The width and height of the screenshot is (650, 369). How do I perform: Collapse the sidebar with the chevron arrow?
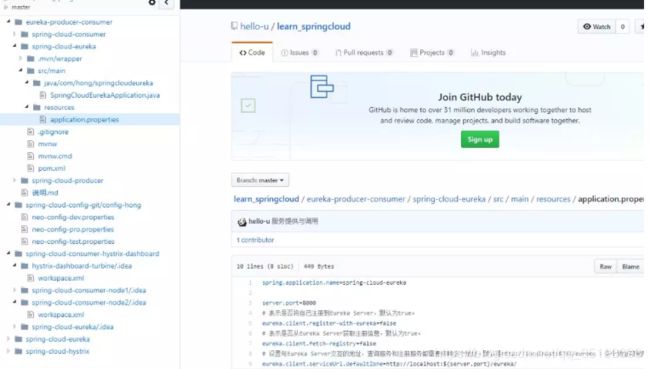pos(166,3)
